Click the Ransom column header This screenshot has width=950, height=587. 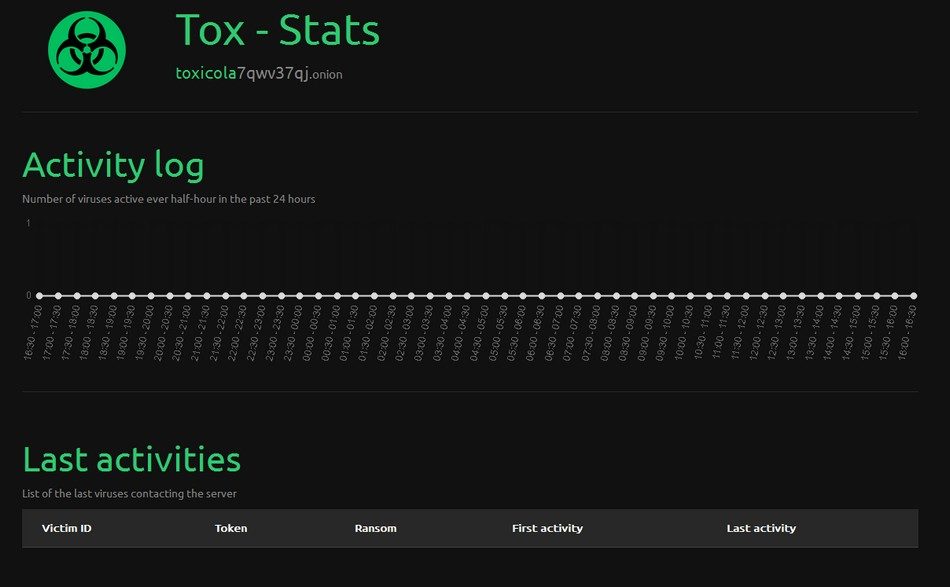pos(375,528)
